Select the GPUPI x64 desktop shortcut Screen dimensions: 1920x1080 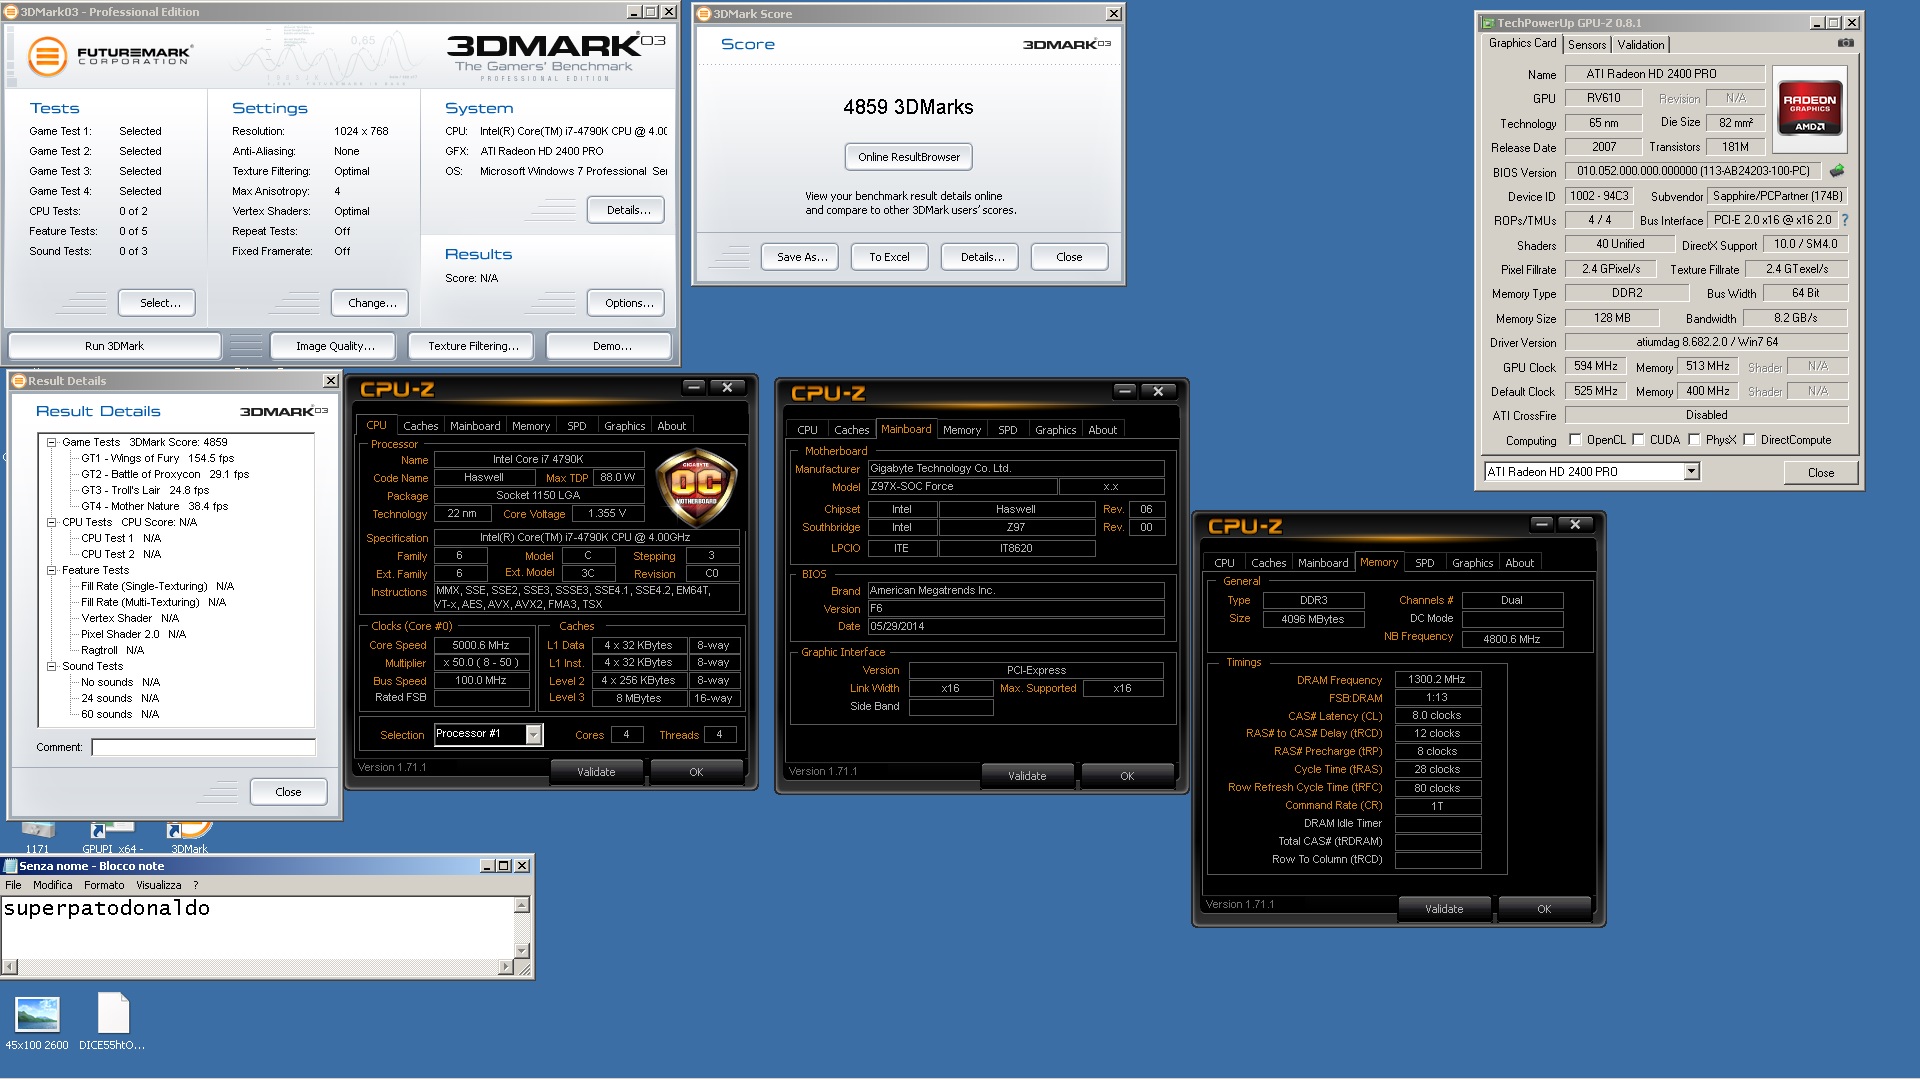pyautogui.click(x=113, y=837)
